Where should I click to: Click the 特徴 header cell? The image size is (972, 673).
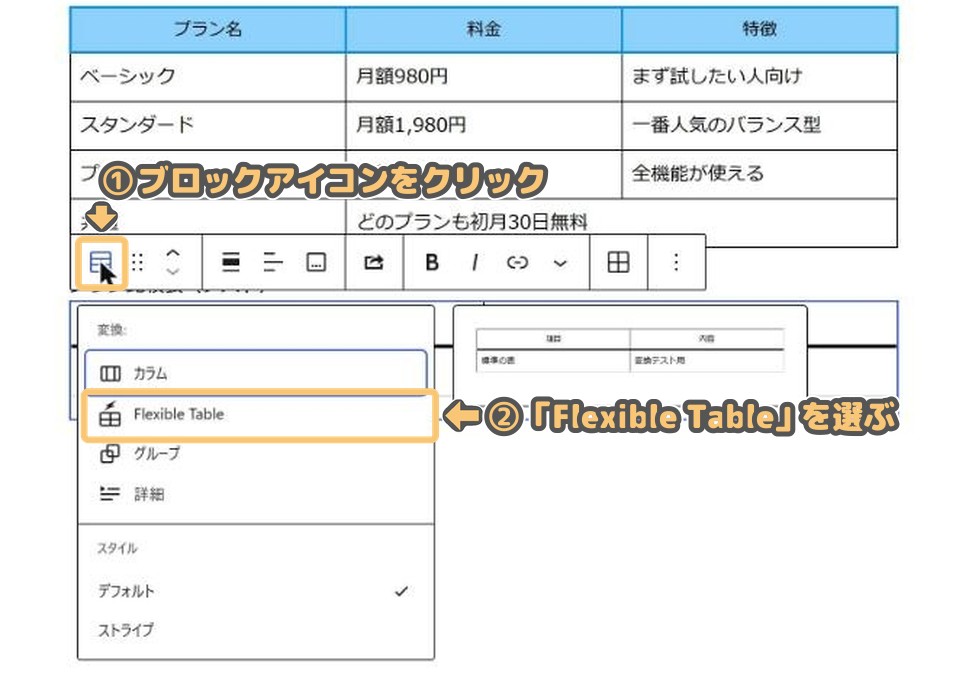[759, 29]
